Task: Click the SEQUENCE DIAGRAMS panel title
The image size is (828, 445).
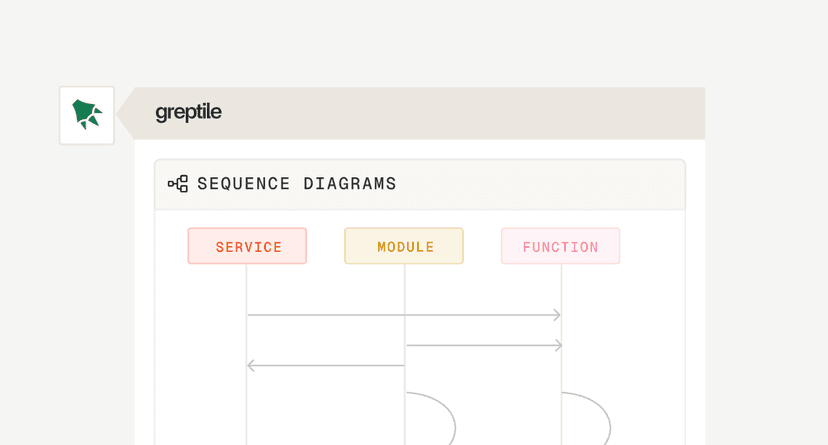Action: click(x=296, y=184)
